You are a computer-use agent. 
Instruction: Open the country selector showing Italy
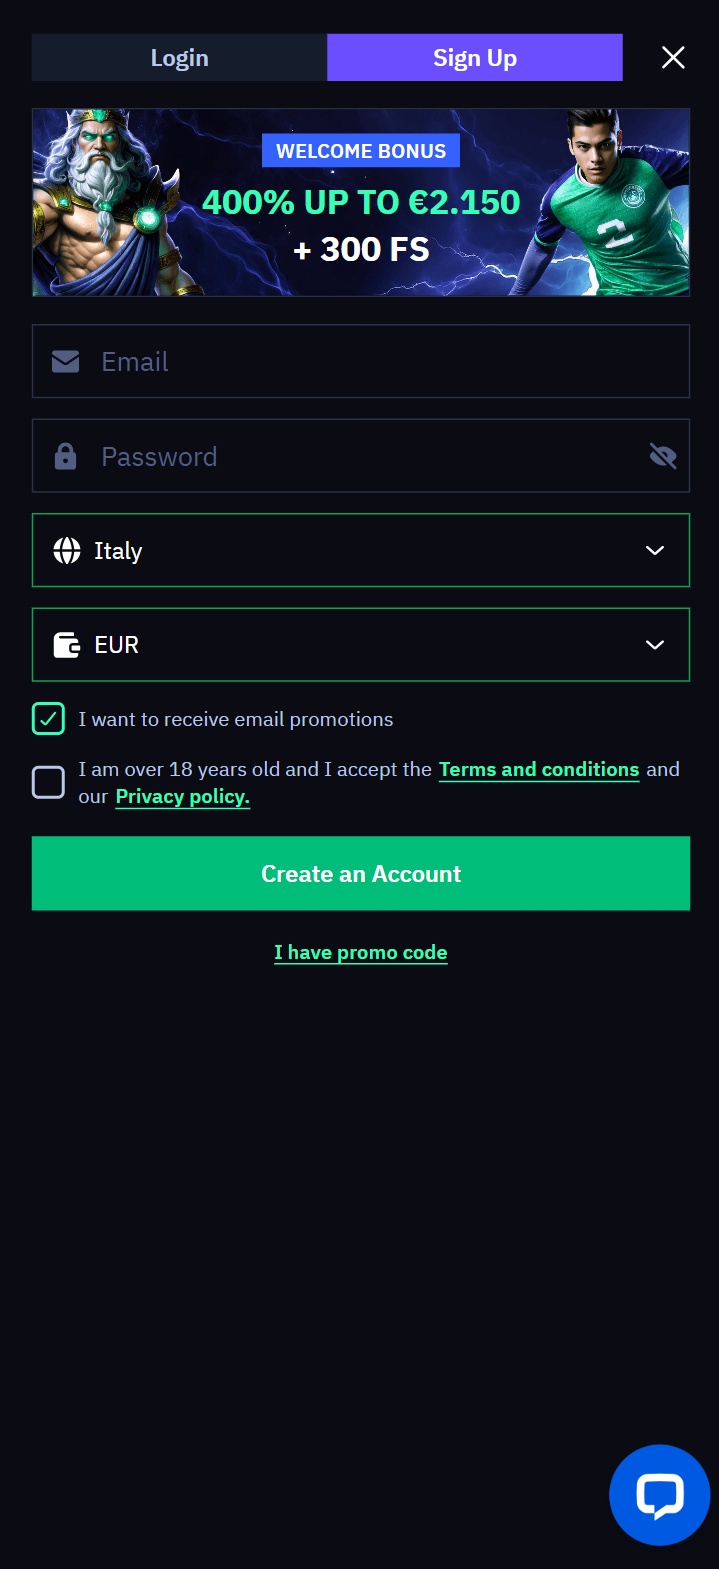[360, 551]
